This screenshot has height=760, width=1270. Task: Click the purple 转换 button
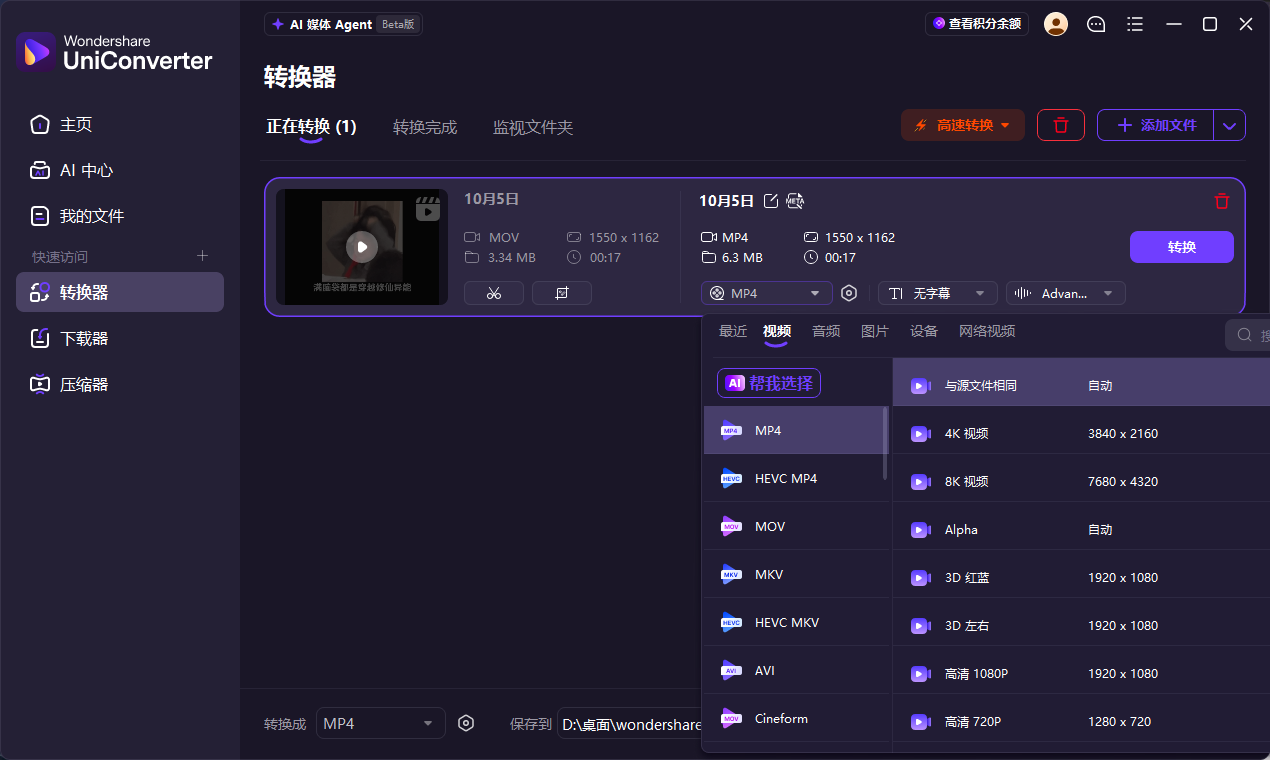[x=1182, y=247]
